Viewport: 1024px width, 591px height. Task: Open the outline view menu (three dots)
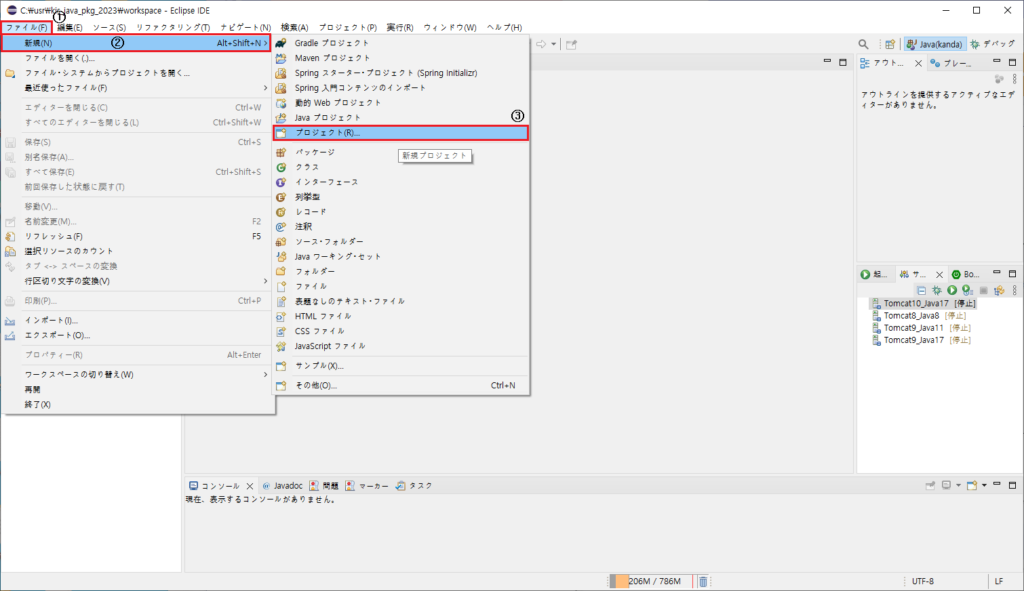pyautogui.click(x=1014, y=79)
